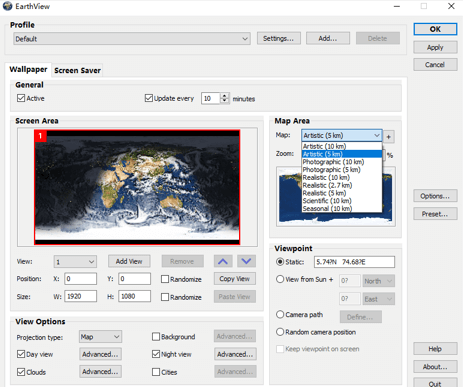Choose Photographic (5 km) map
463x387 pixels.
342,170
